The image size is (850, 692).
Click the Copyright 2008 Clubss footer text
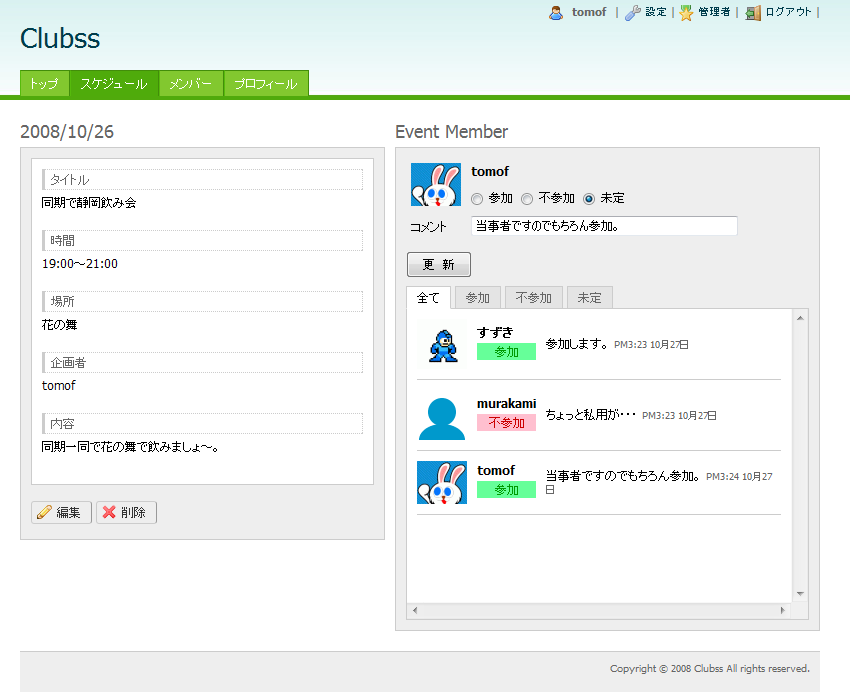pyautogui.click(x=710, y=668)
